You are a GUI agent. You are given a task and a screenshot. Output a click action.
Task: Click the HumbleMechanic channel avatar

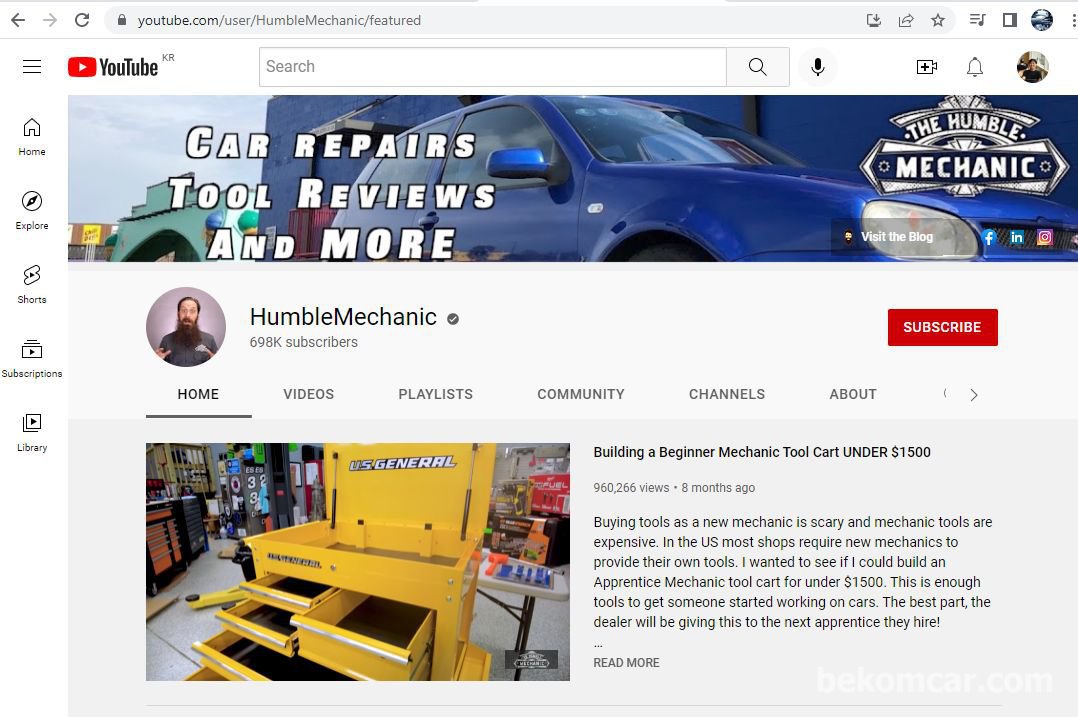(x=186, y=327)
